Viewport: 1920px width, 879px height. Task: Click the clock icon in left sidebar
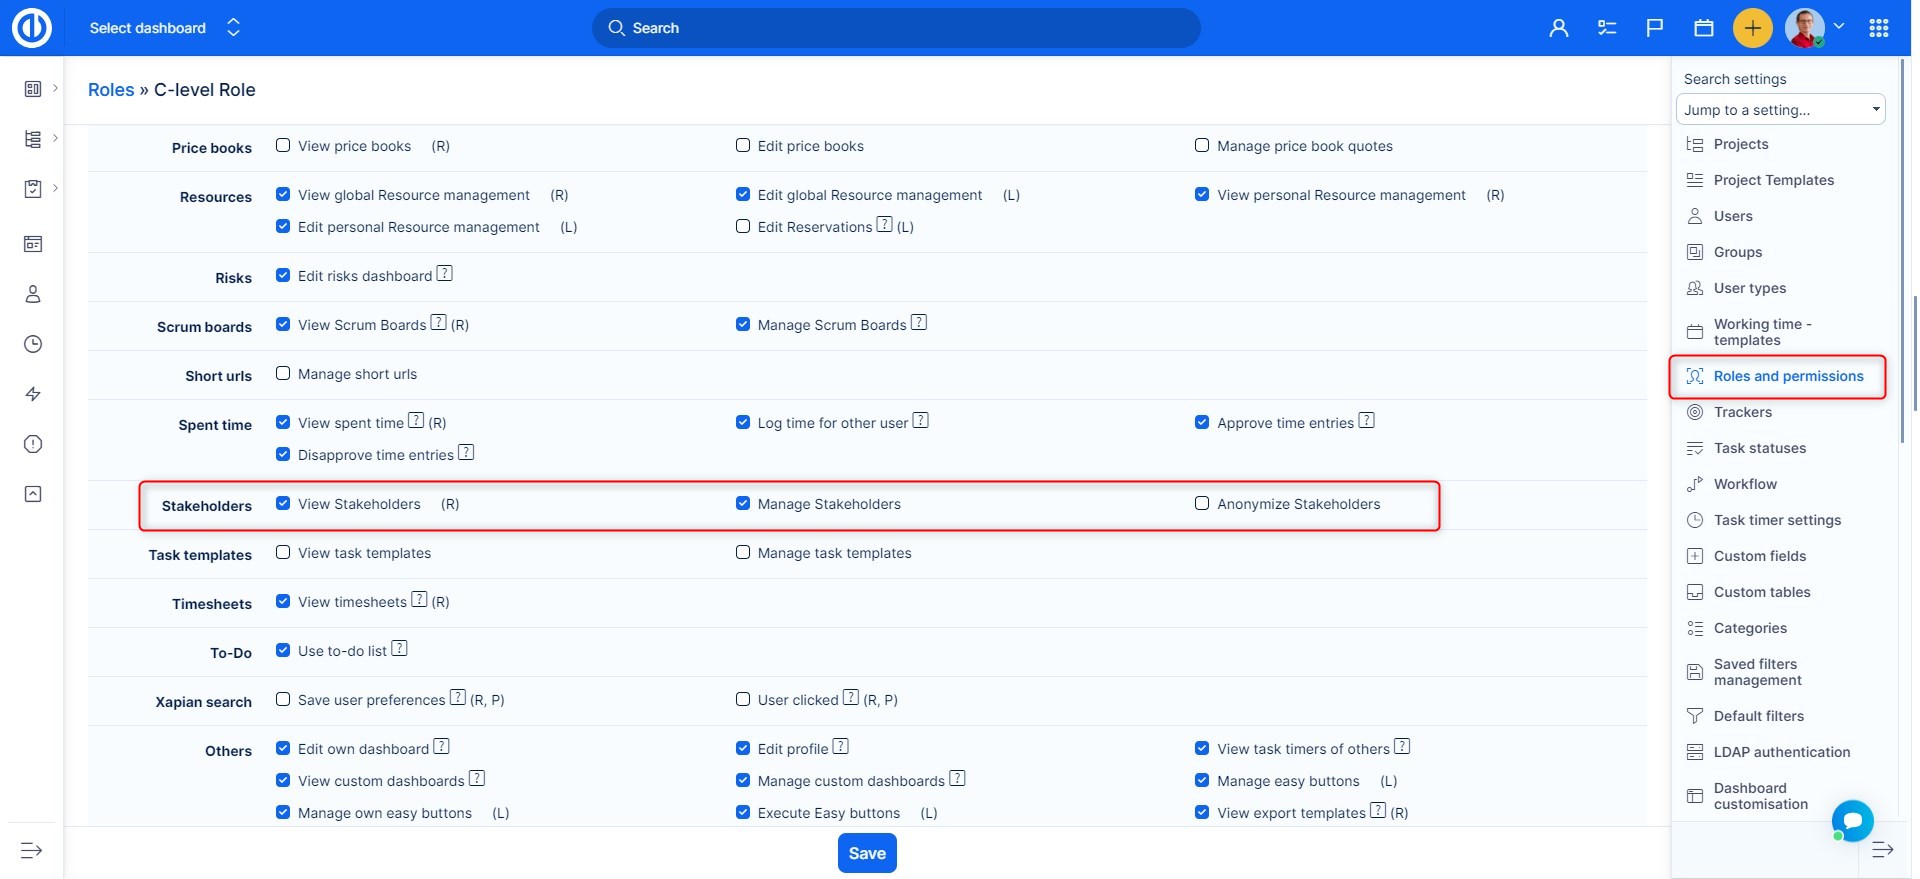33,344
